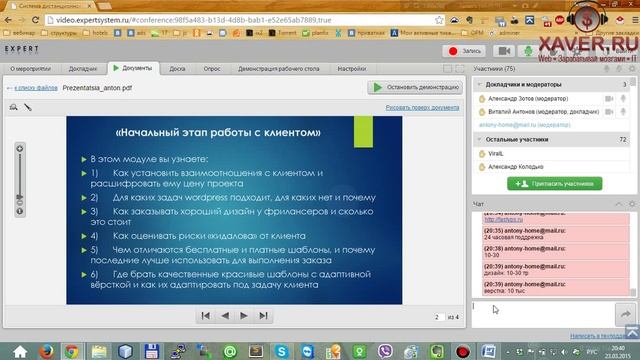The height and width of the screenshot is (360, 640).
Task: Start recording with the Запись button
Action: tap(464, 51)
